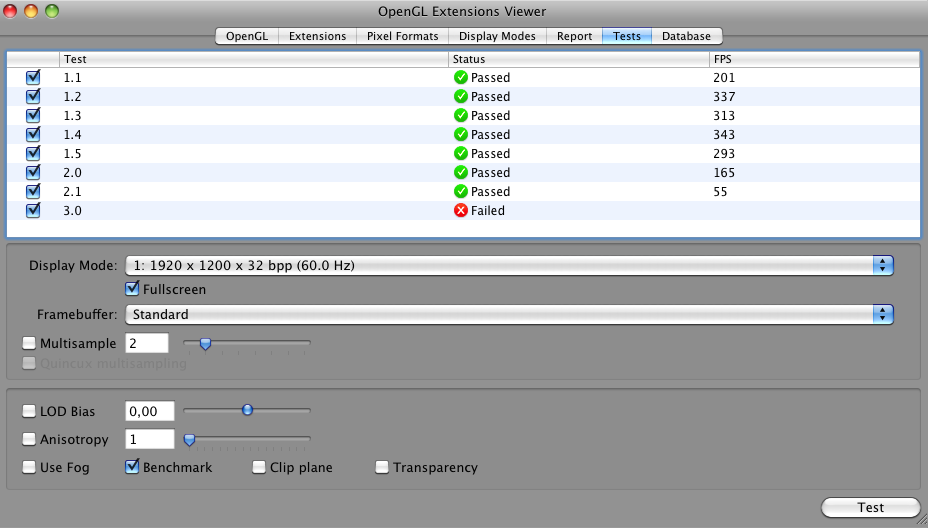928x528 pixels.
Task: Click the green Passed icon for test 1.5
Action: (460, 153)
